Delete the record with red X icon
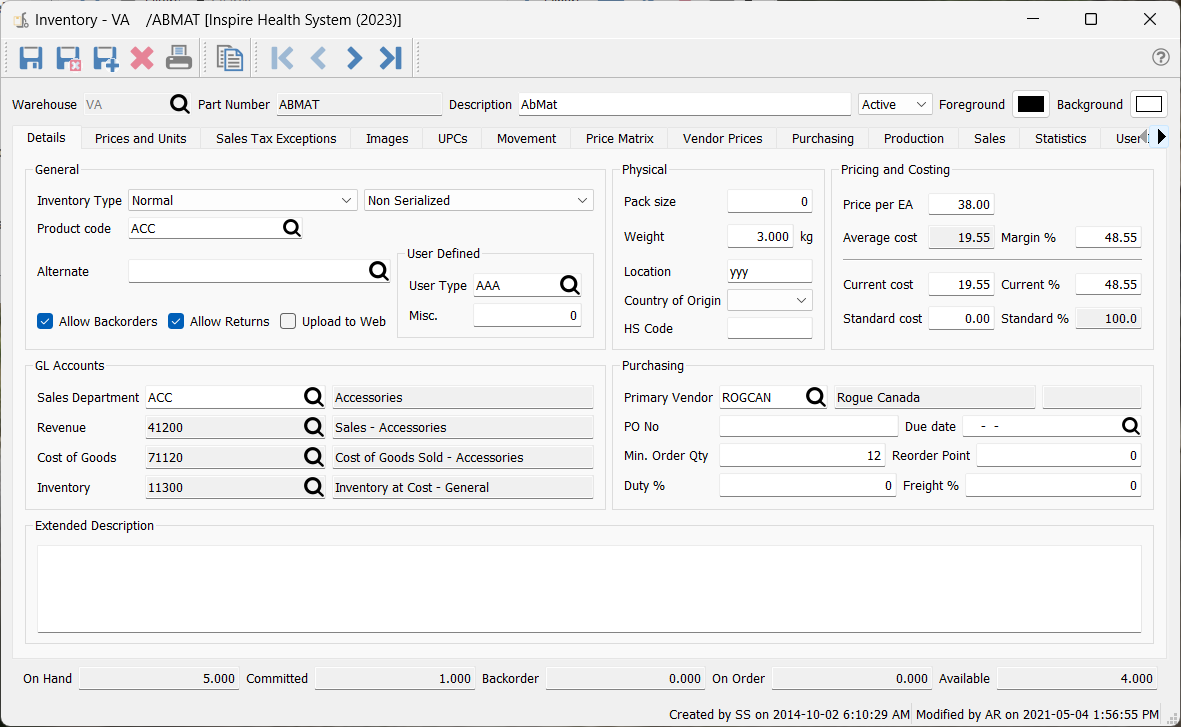 click(142, 58)
